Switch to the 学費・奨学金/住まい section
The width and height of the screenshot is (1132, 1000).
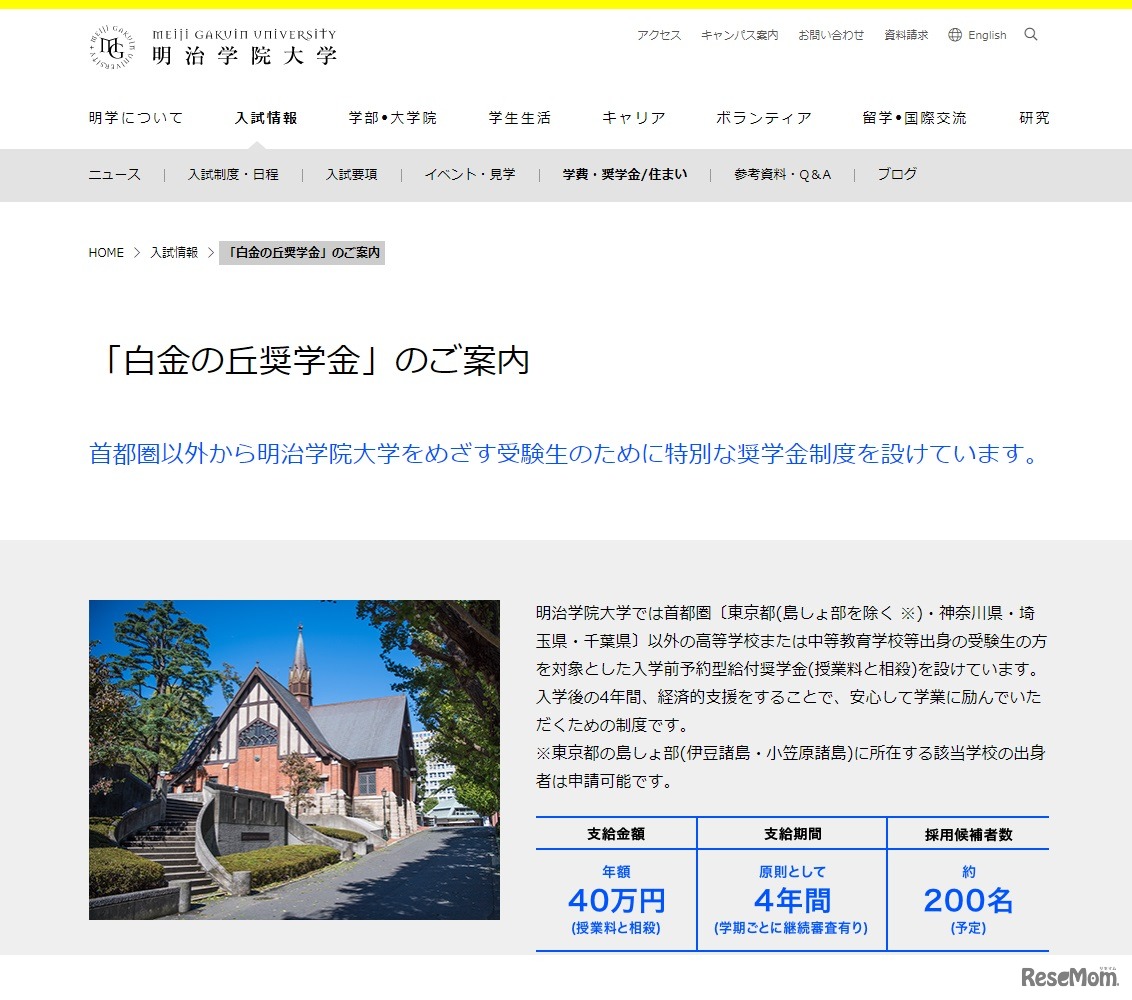(x=624, y=173)
